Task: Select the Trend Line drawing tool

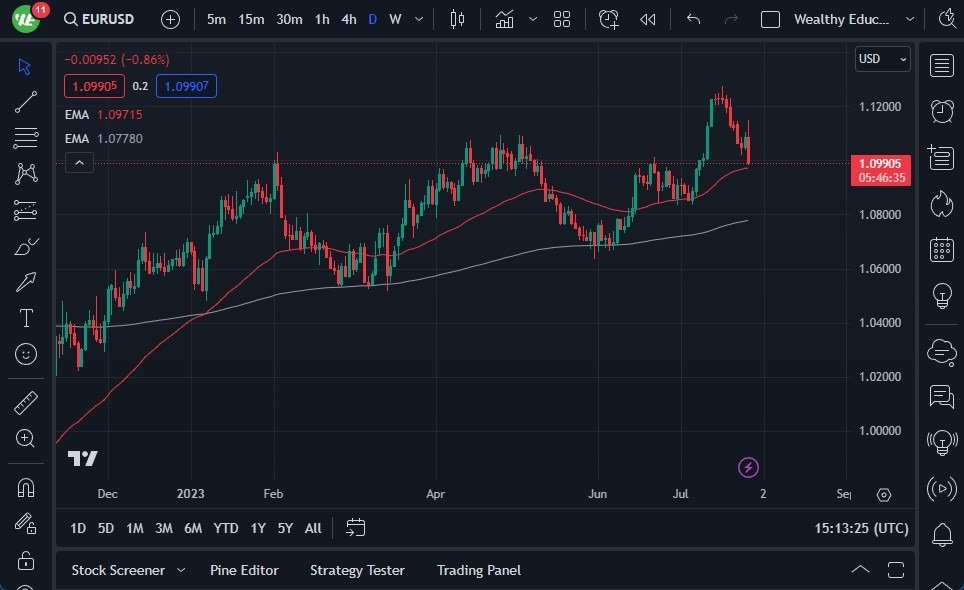Action: pos(25,102)
